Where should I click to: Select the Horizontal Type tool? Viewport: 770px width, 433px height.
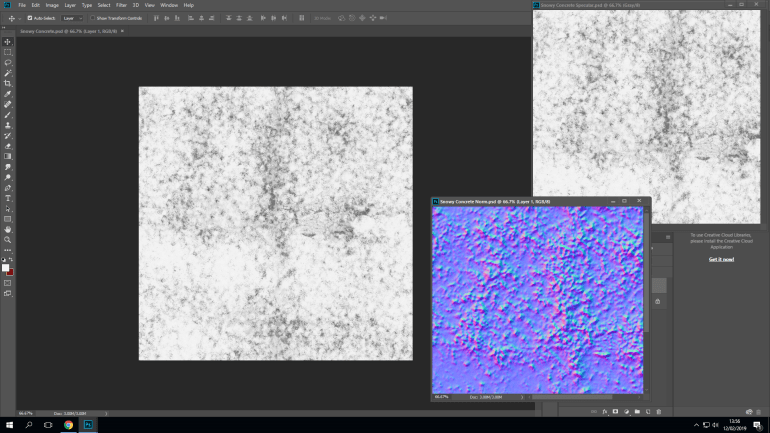click(7, 198)
